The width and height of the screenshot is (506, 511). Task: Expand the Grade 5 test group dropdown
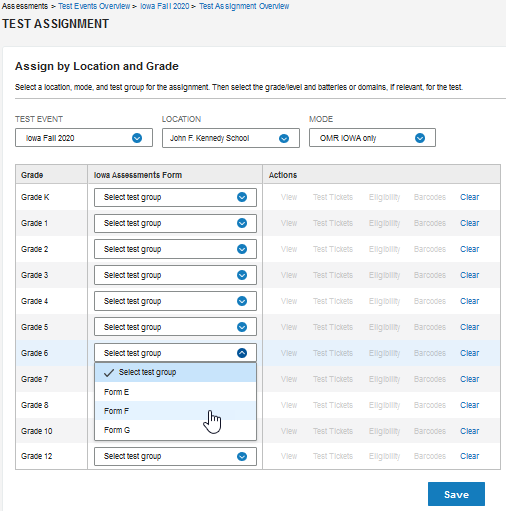pyautogui.click(x=175, y=327)
